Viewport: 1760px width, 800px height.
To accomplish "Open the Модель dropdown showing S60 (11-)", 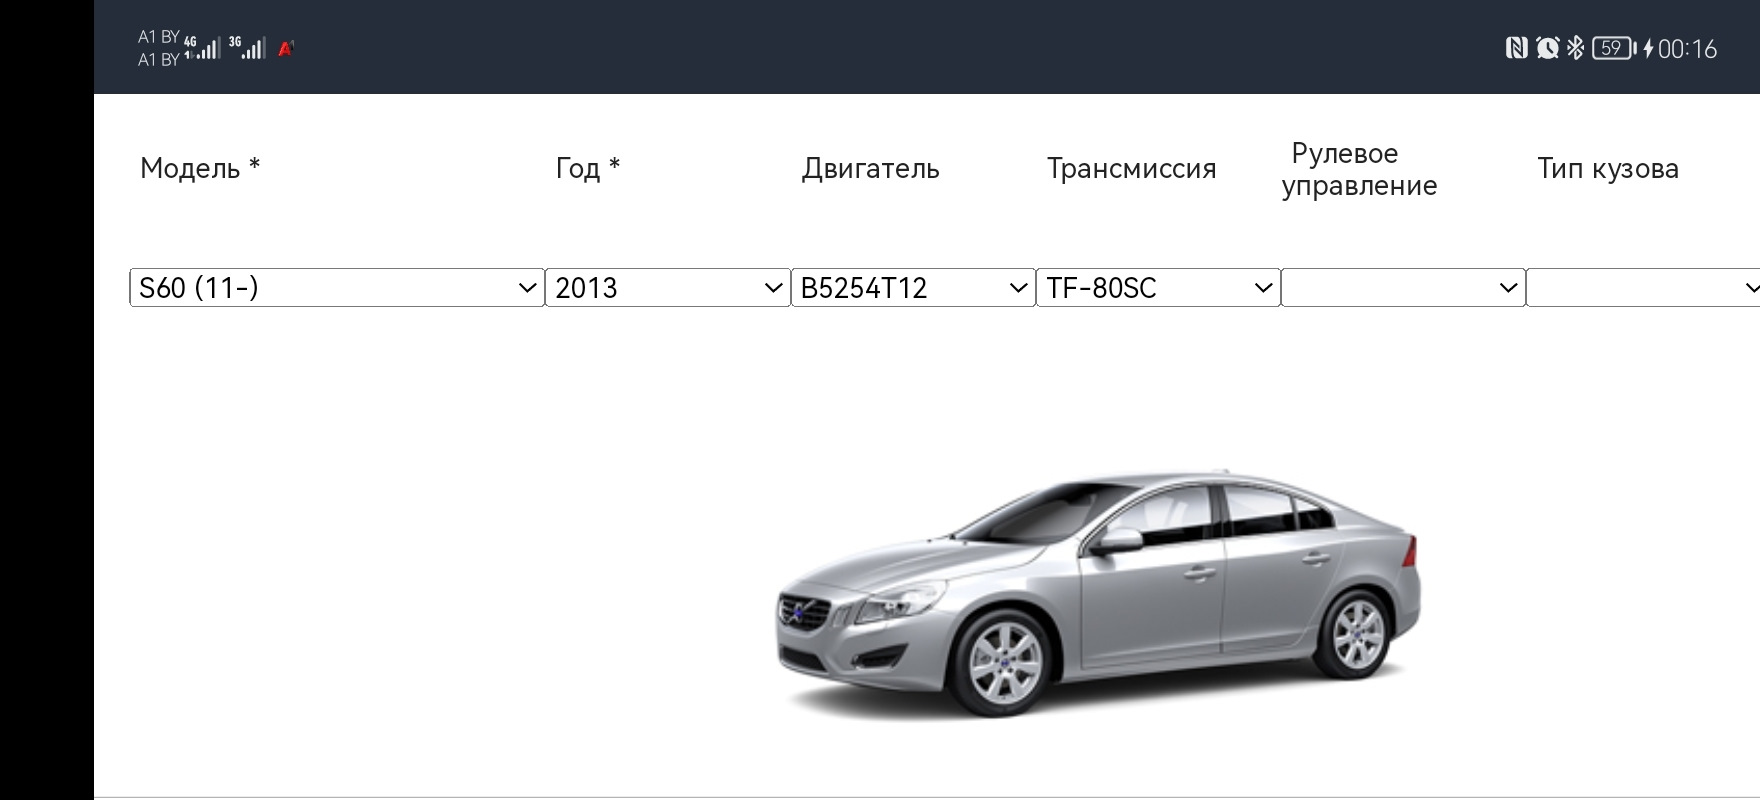I will [x=337, y=288].
